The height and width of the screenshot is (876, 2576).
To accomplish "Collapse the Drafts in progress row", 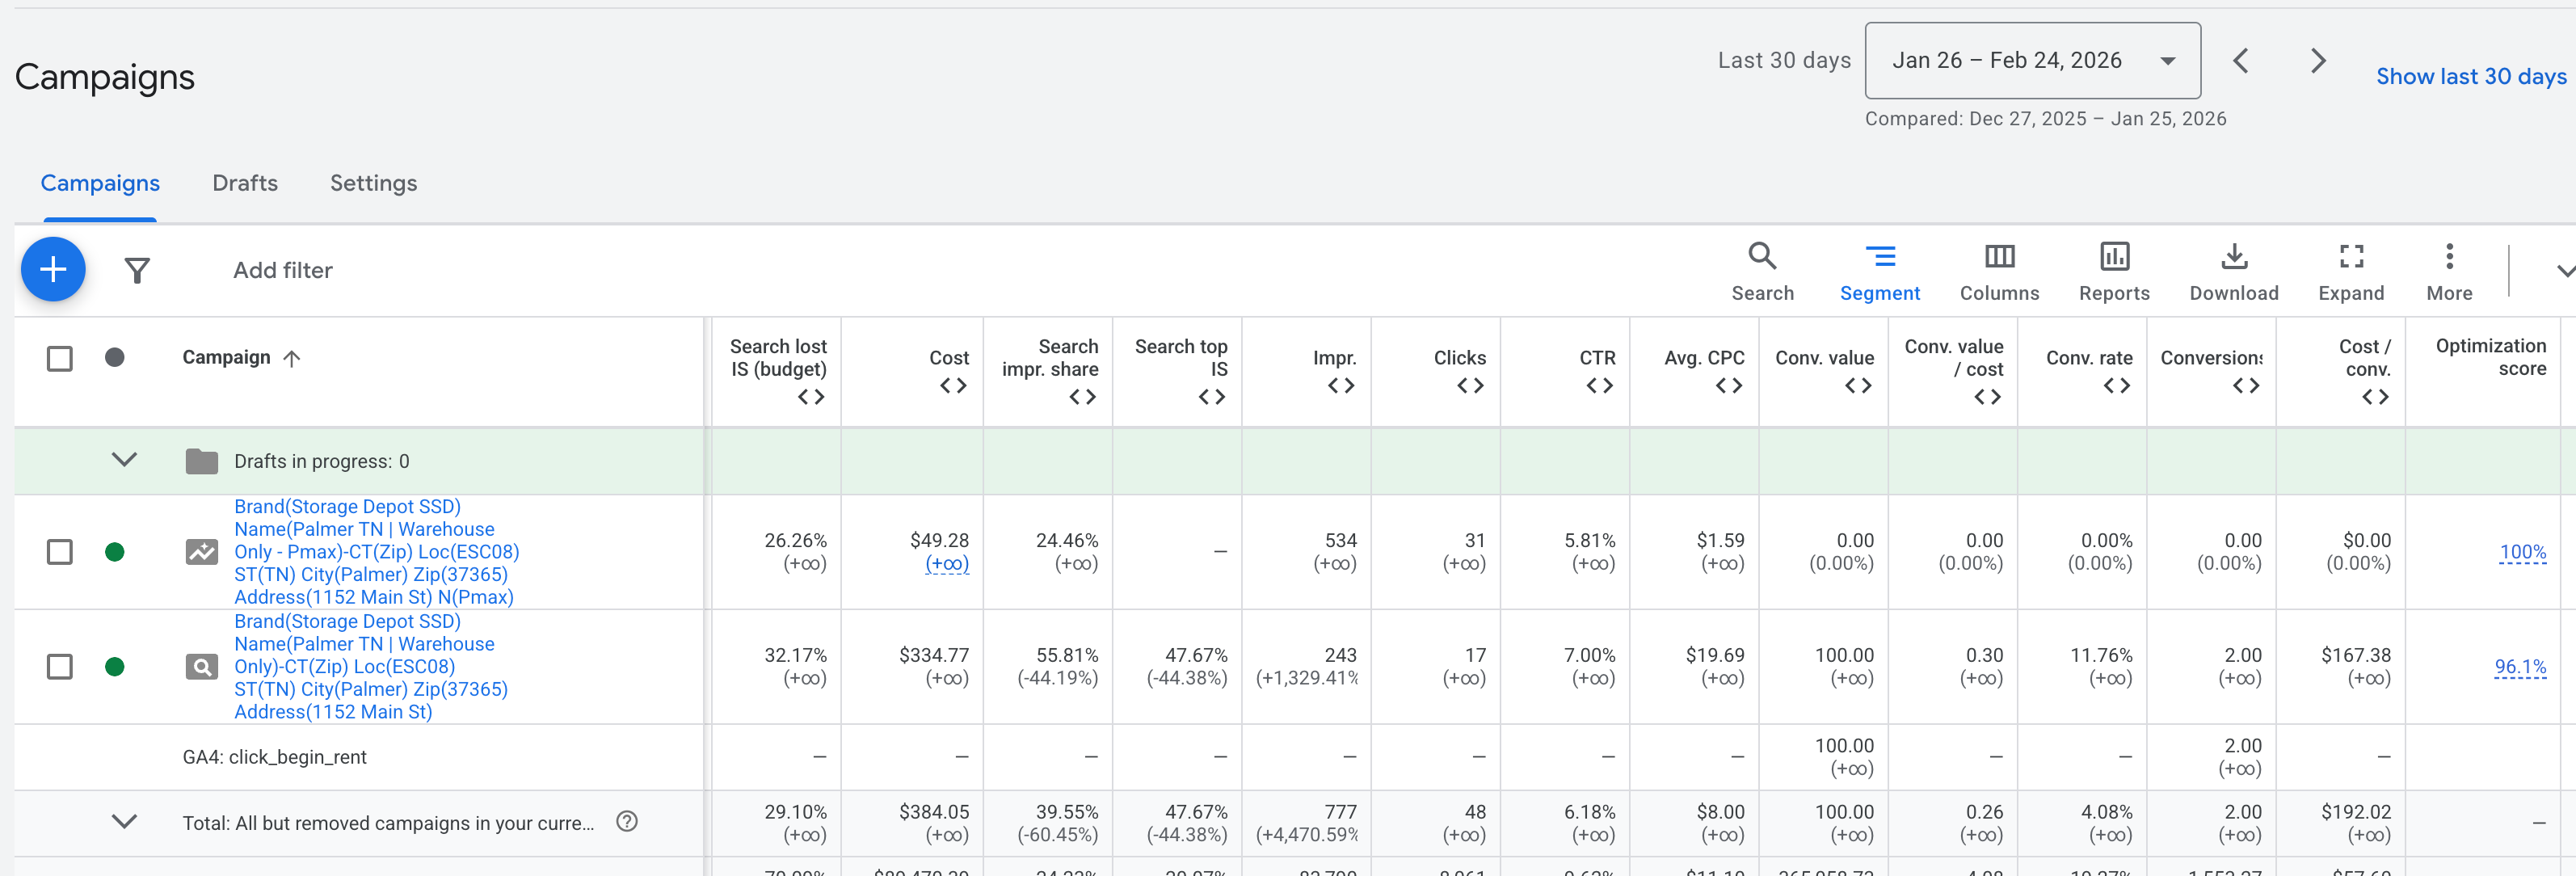I will (x=124, y=460).
